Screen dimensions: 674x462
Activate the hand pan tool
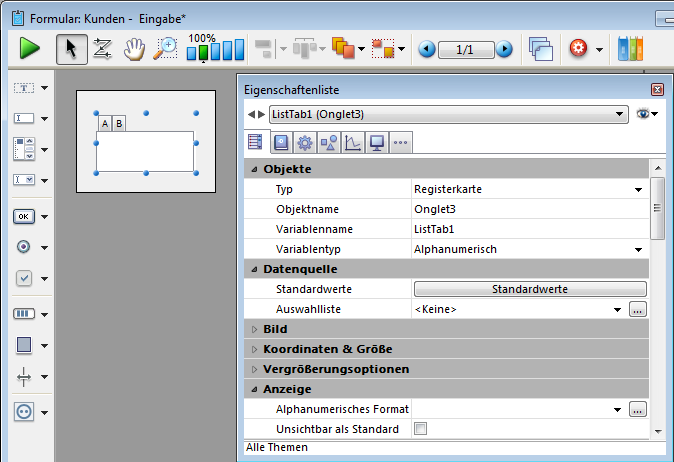click(134, 49)
